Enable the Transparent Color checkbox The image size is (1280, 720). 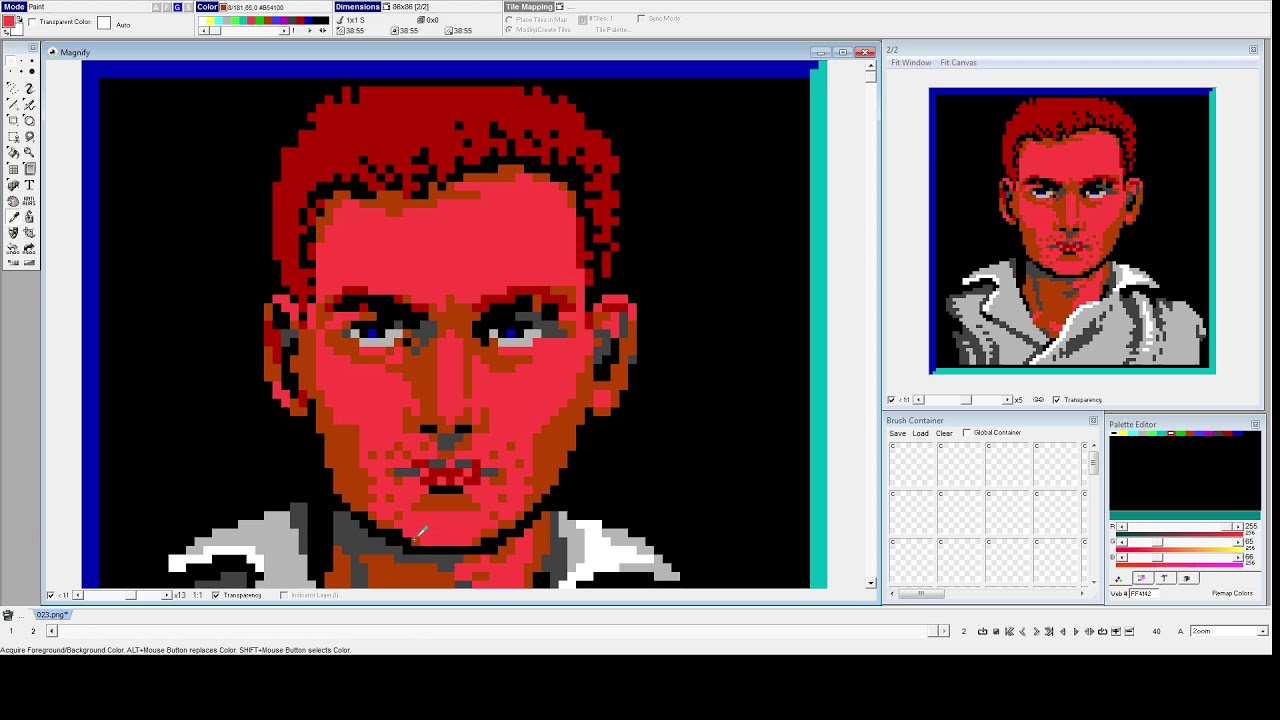pyautogui.click(x=33, y=22)
